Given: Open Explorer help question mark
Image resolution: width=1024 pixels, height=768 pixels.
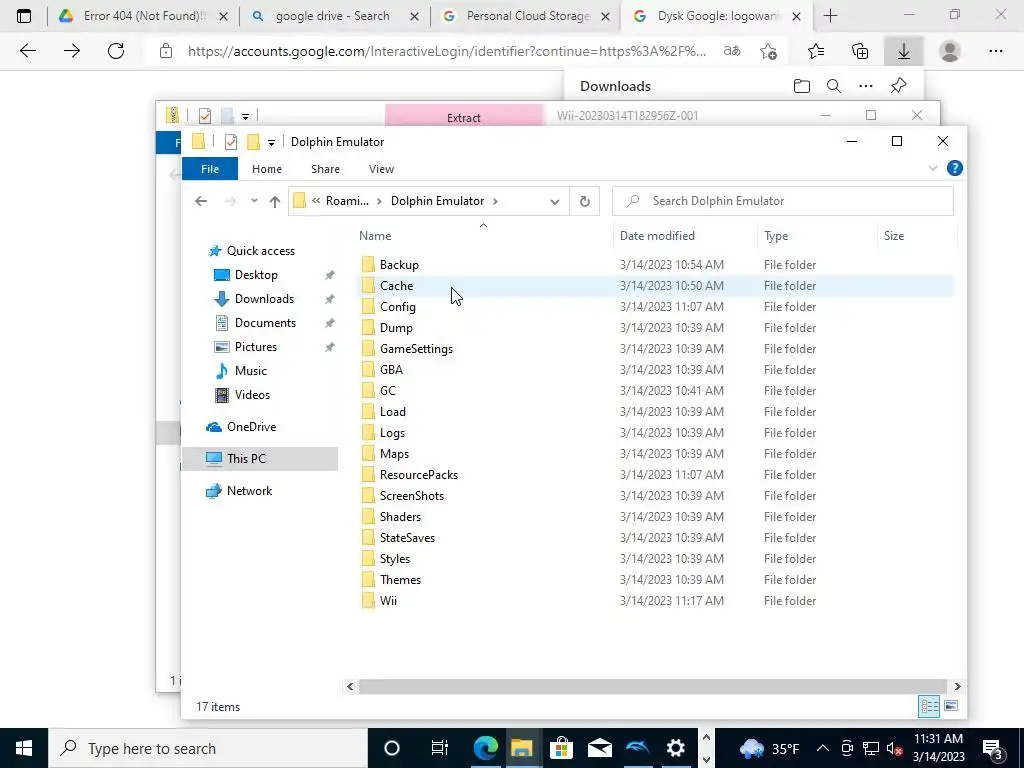Looking at the screenshot, I should (954, 168).
